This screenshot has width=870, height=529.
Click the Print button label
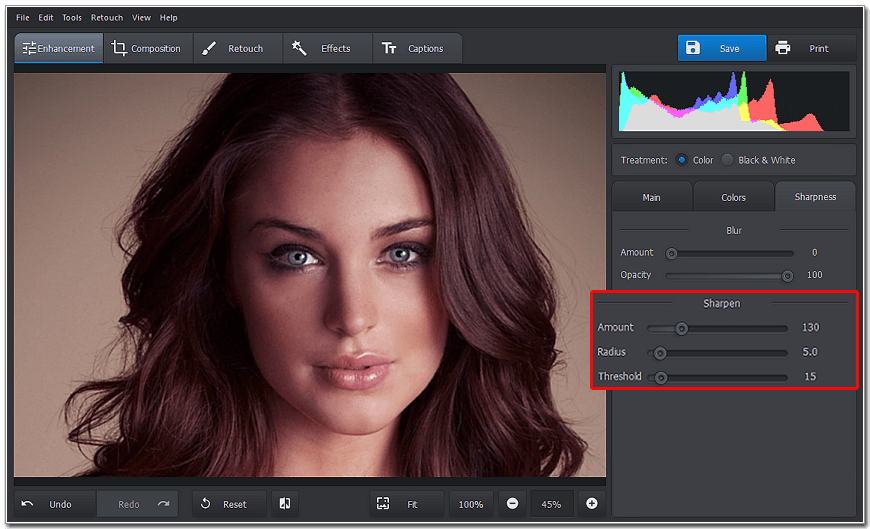click(x=818, y=48)
